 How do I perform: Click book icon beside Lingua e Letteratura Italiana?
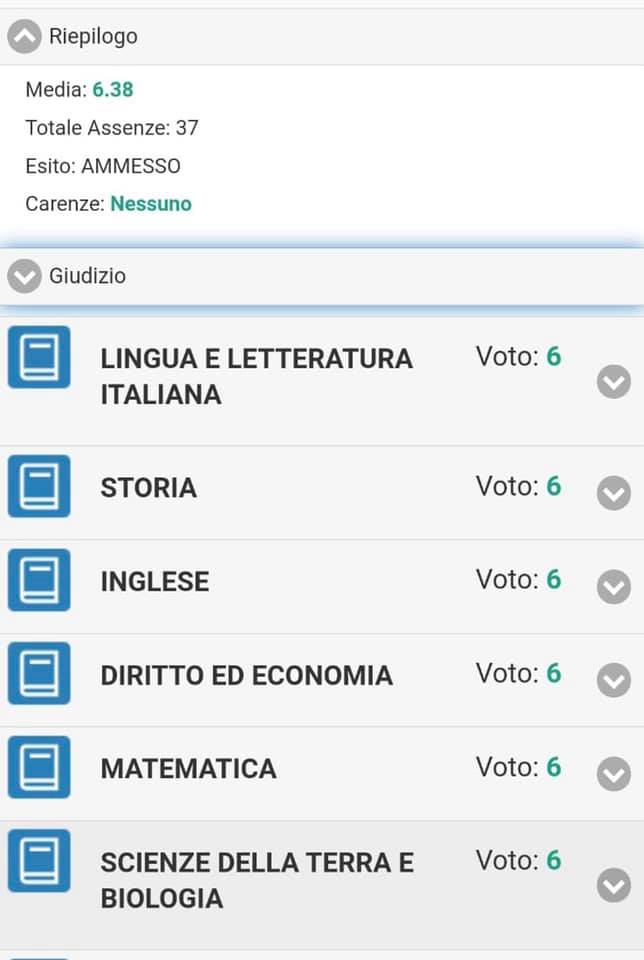coord(39,357)
